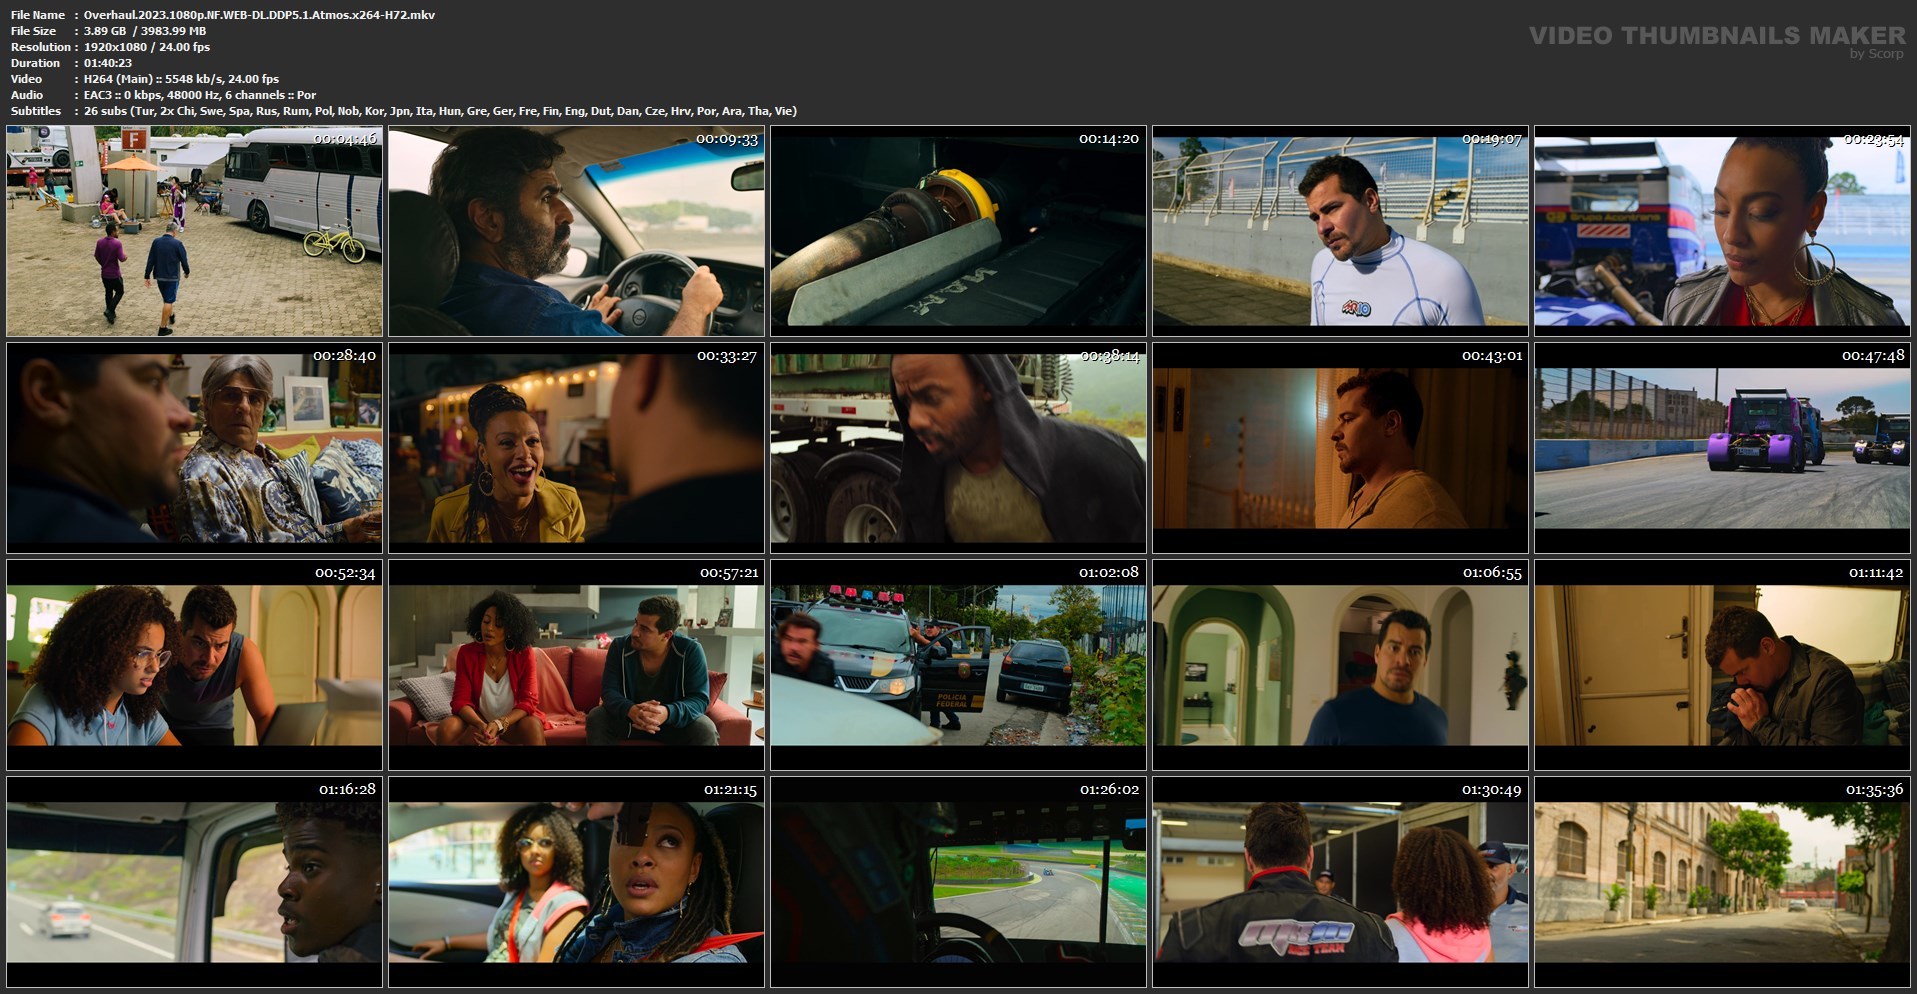Click the subtitles list starting with 26 subs
The height and width of the screenshot is (994, 1917).
[440, 111]
